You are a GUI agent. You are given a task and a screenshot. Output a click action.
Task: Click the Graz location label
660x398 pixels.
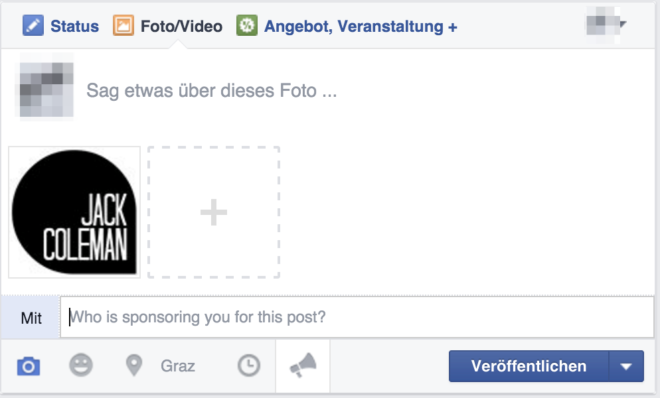point(178,366)
